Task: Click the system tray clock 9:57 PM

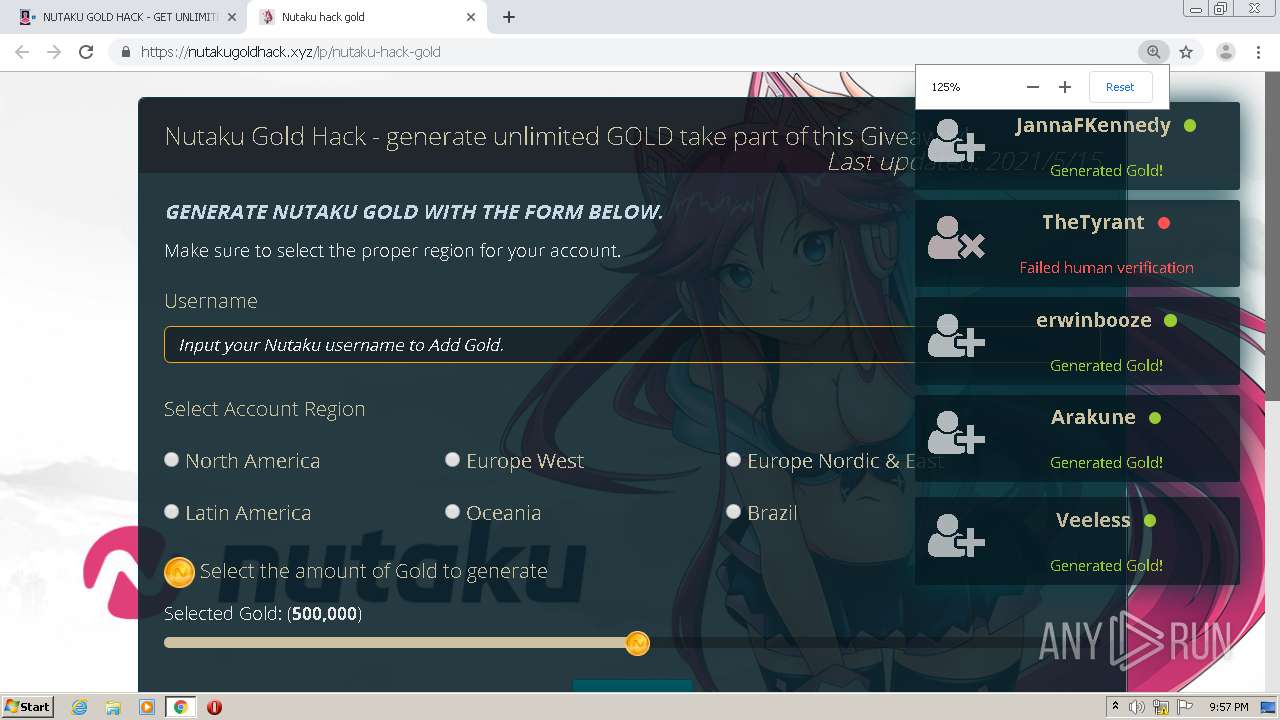Action: (x=1228, y=707)
